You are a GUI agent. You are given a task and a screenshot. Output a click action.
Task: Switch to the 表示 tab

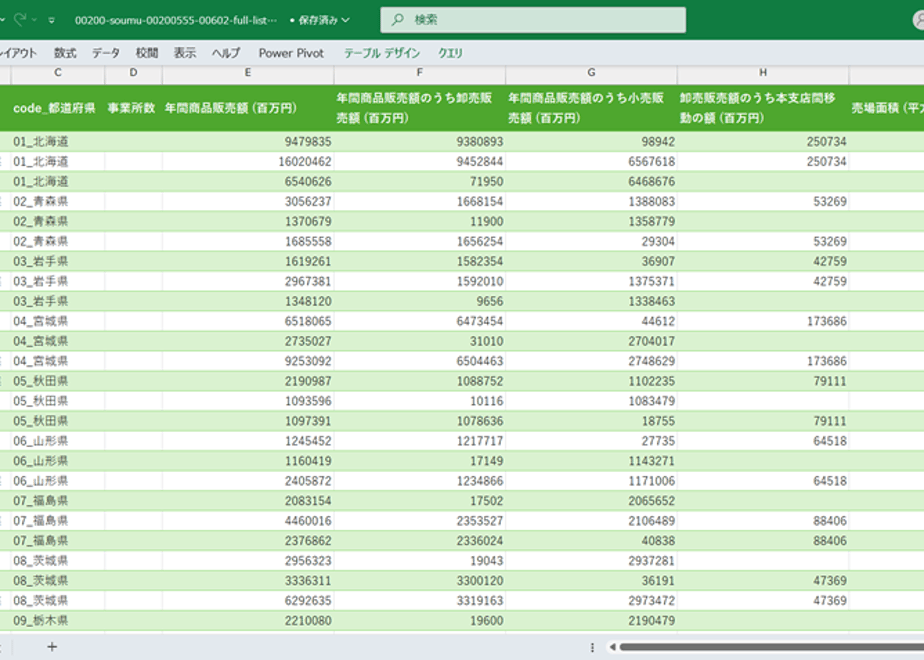[185, 53]
